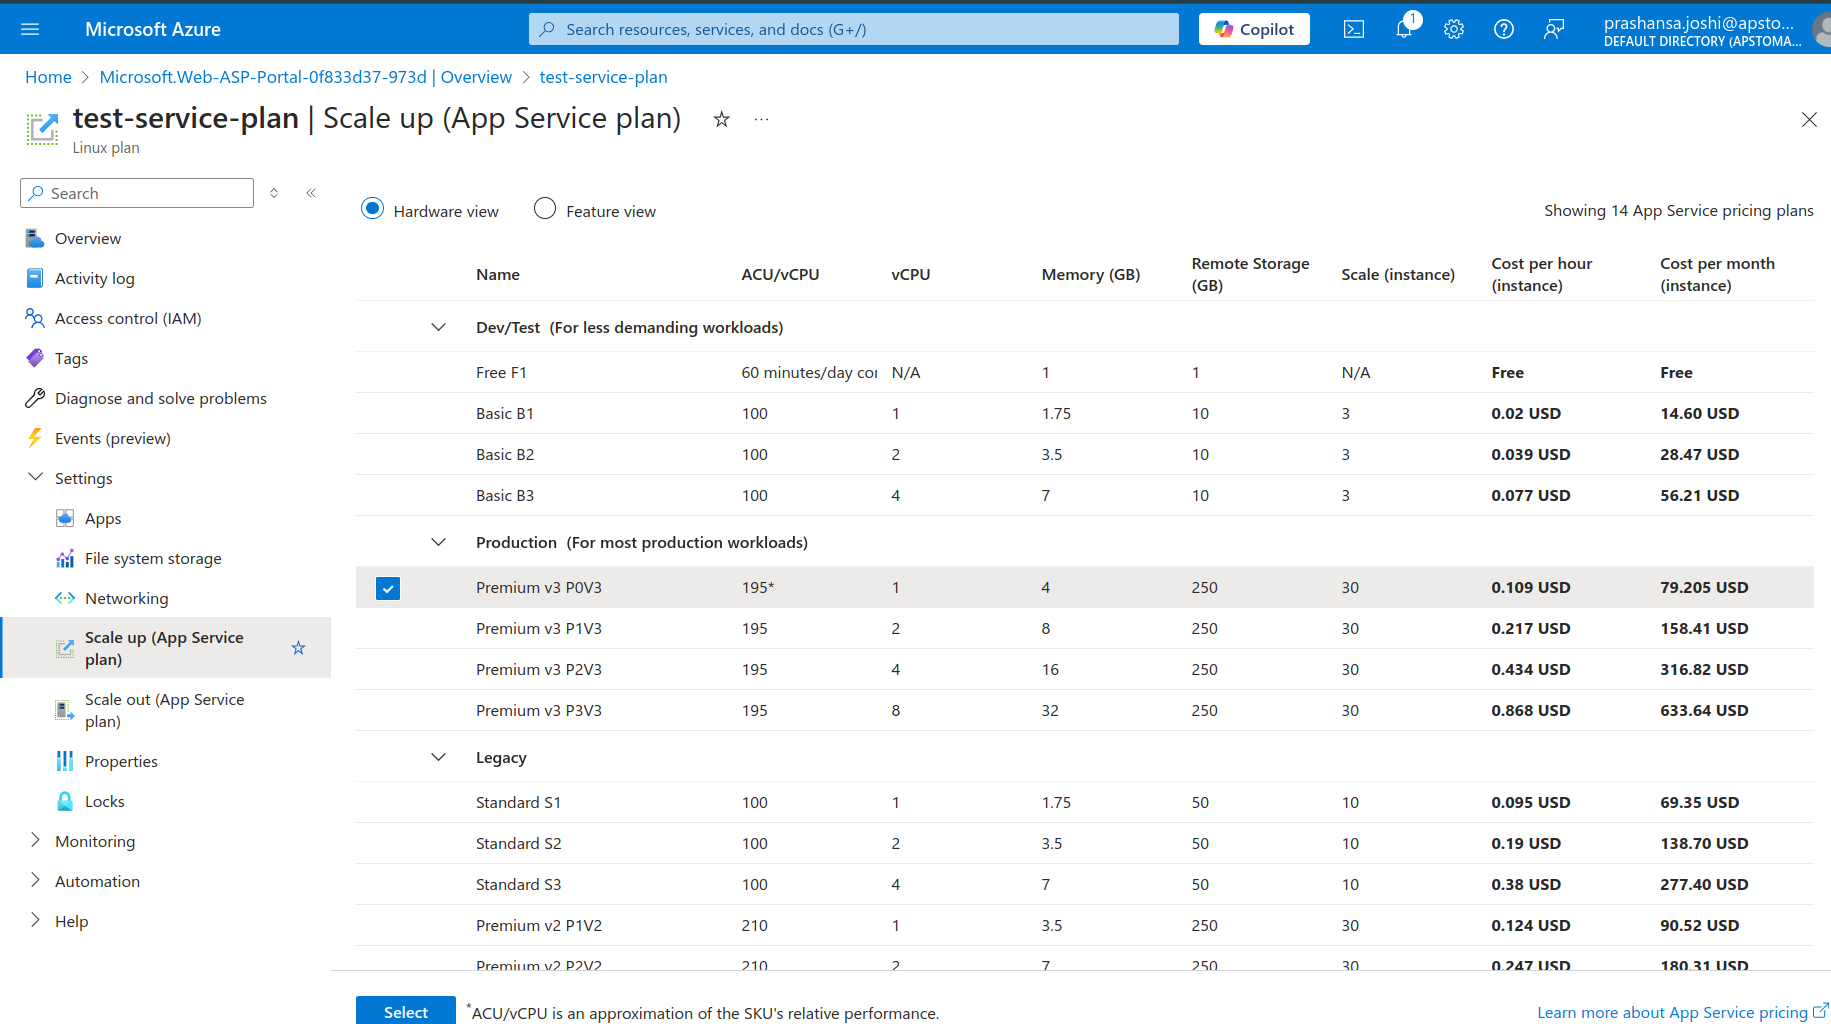
Task: Open the Copilot button
Action: [1254, 29]
